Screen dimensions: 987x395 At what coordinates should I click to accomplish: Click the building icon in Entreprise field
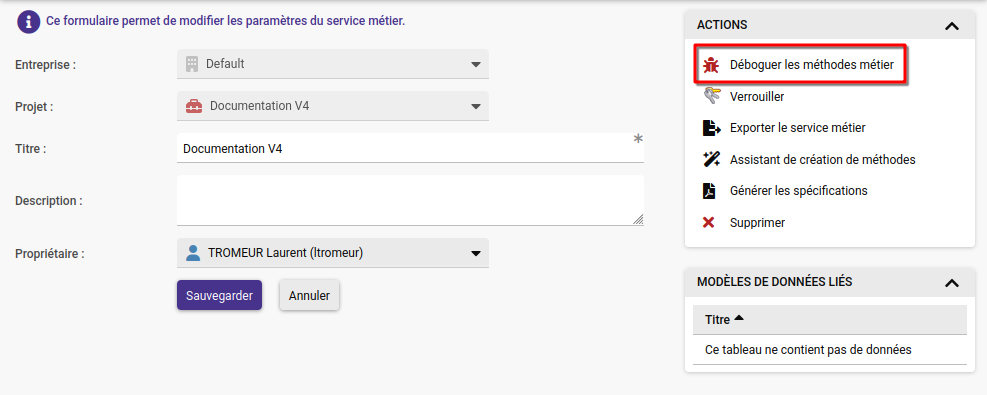point(192,64)
